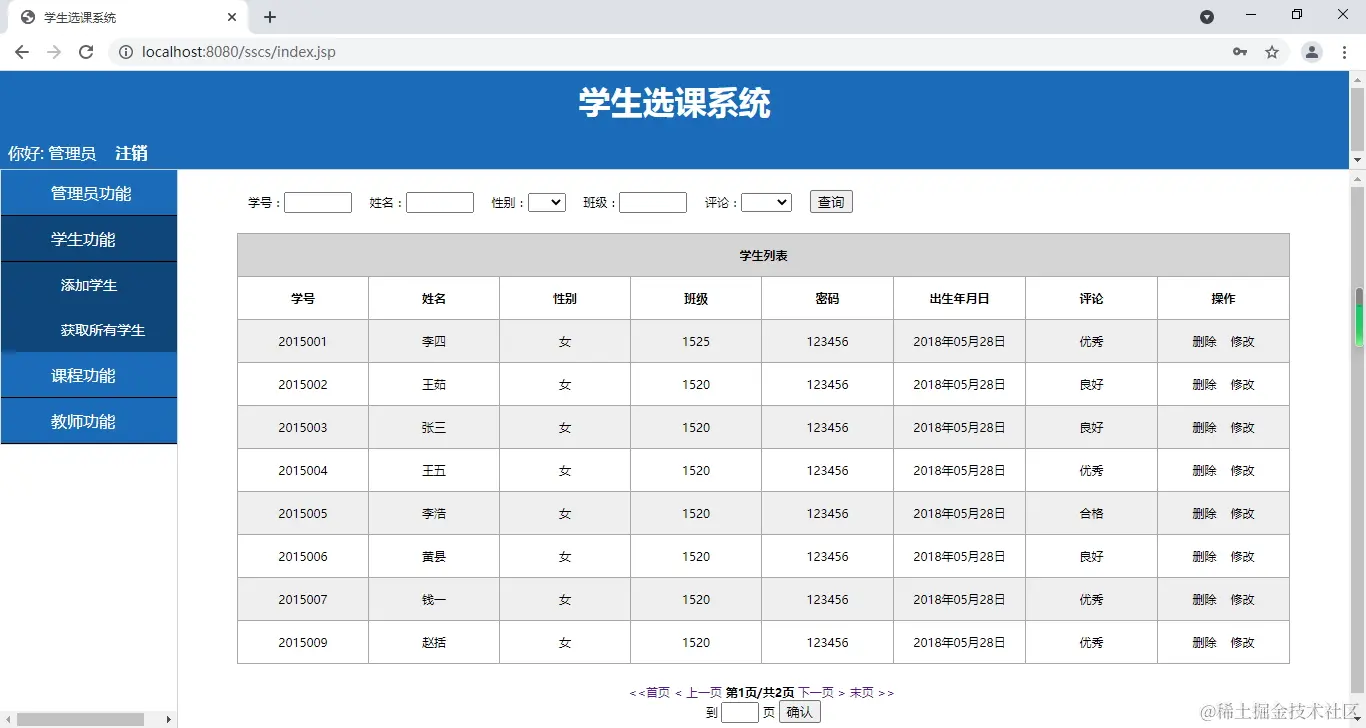Delete student 2015001 via 删除 link
This screenshot has height=728, width=1366.
[1203, 341]
